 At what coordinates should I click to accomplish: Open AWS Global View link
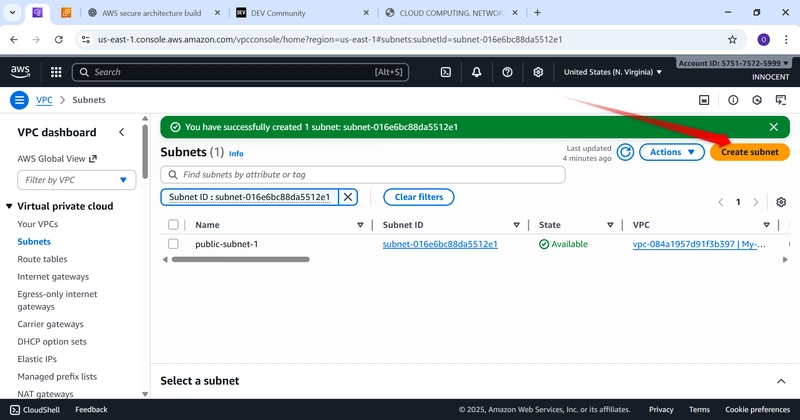57,159
